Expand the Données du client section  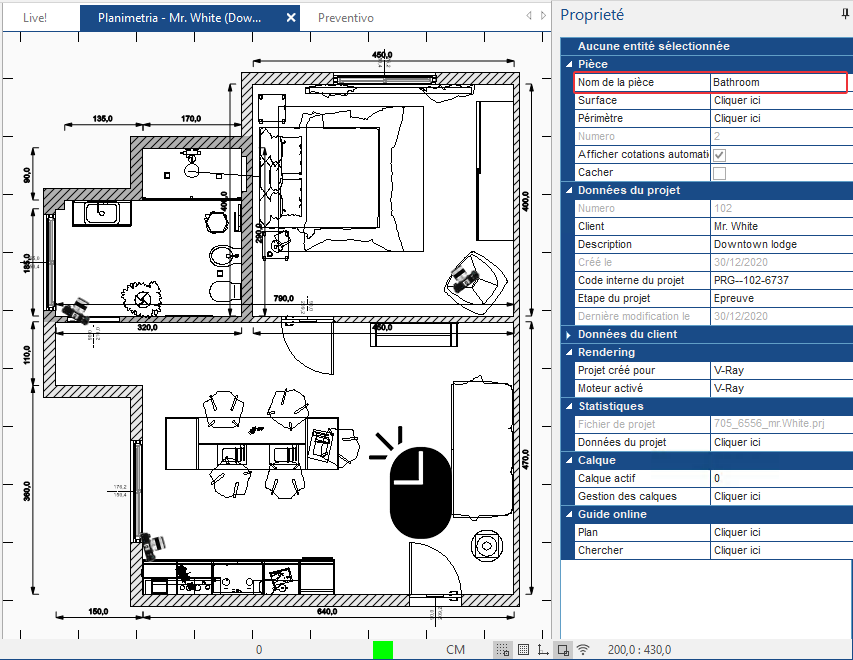point(568,335)
